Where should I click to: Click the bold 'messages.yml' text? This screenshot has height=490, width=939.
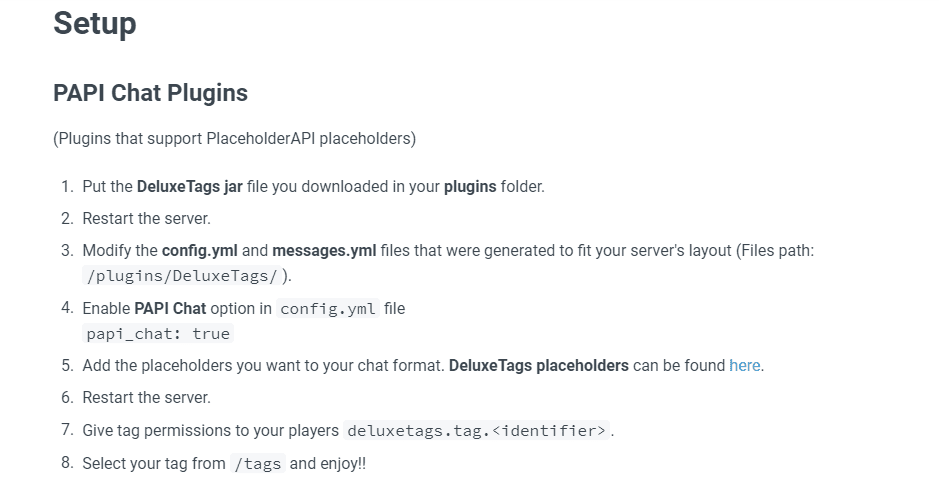click(324, 250)
